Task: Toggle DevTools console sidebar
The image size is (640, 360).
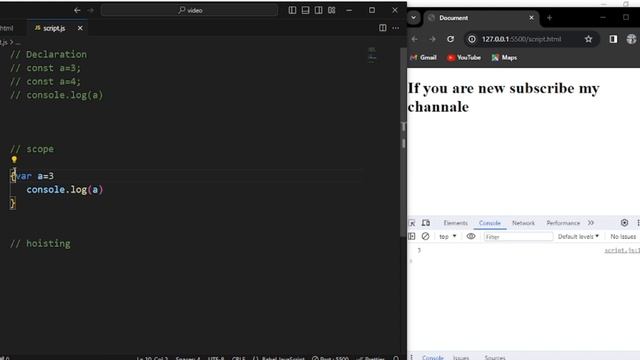Action: coord(411,236)
